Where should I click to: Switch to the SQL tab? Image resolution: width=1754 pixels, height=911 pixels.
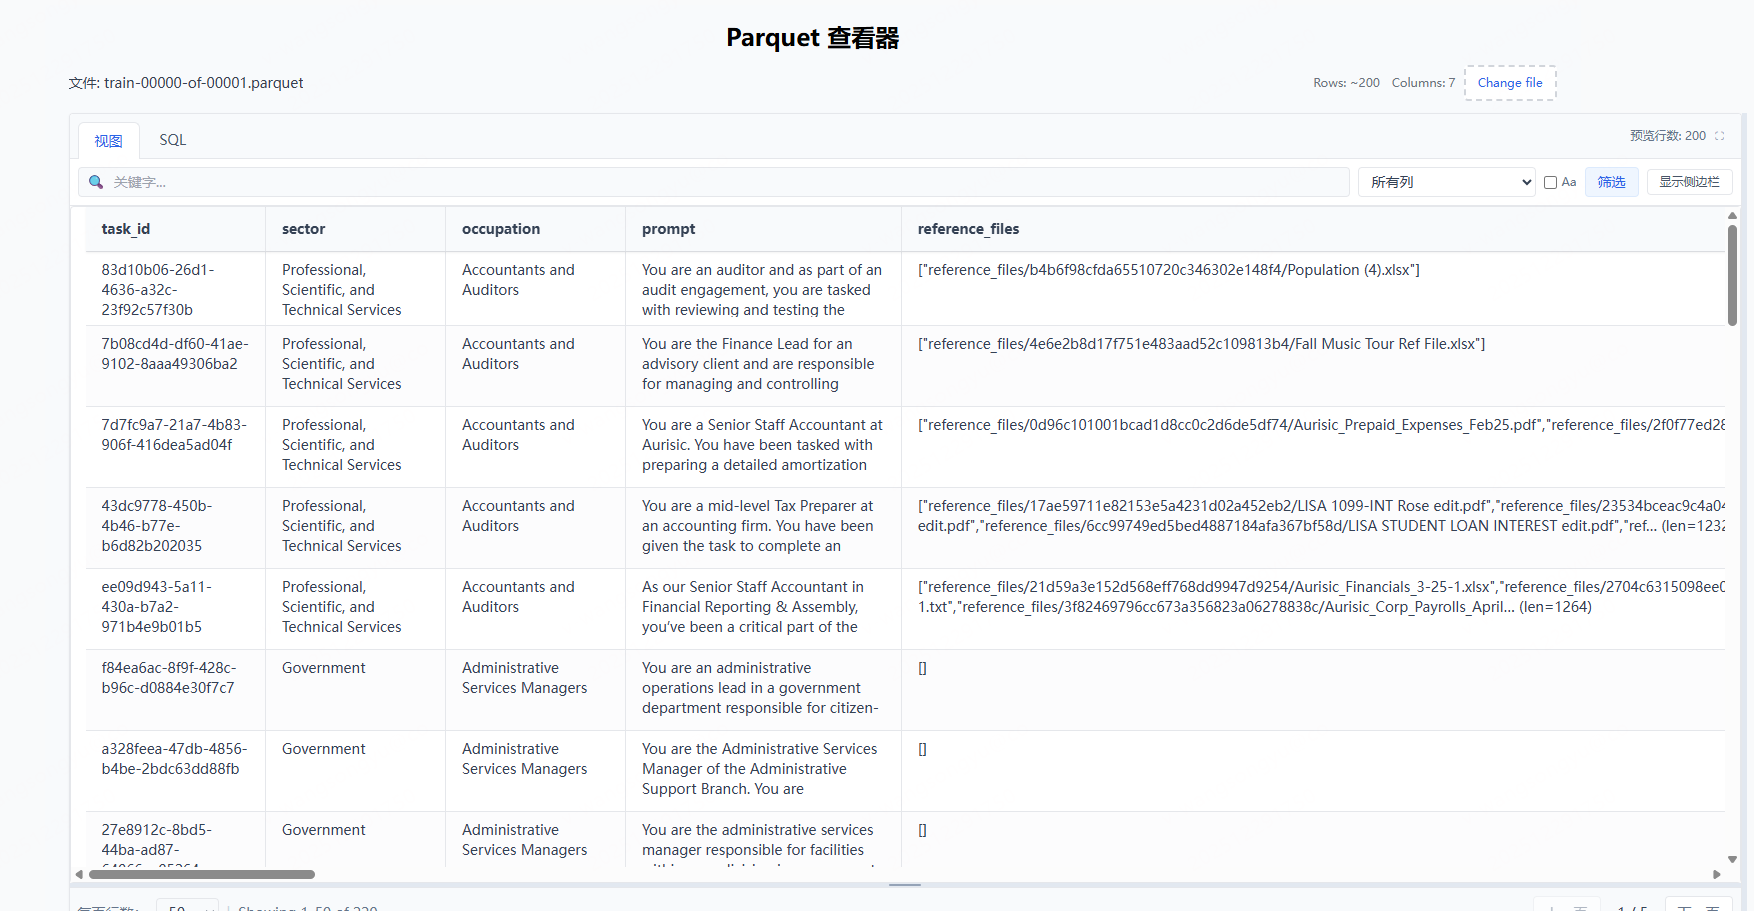[172, 140]
